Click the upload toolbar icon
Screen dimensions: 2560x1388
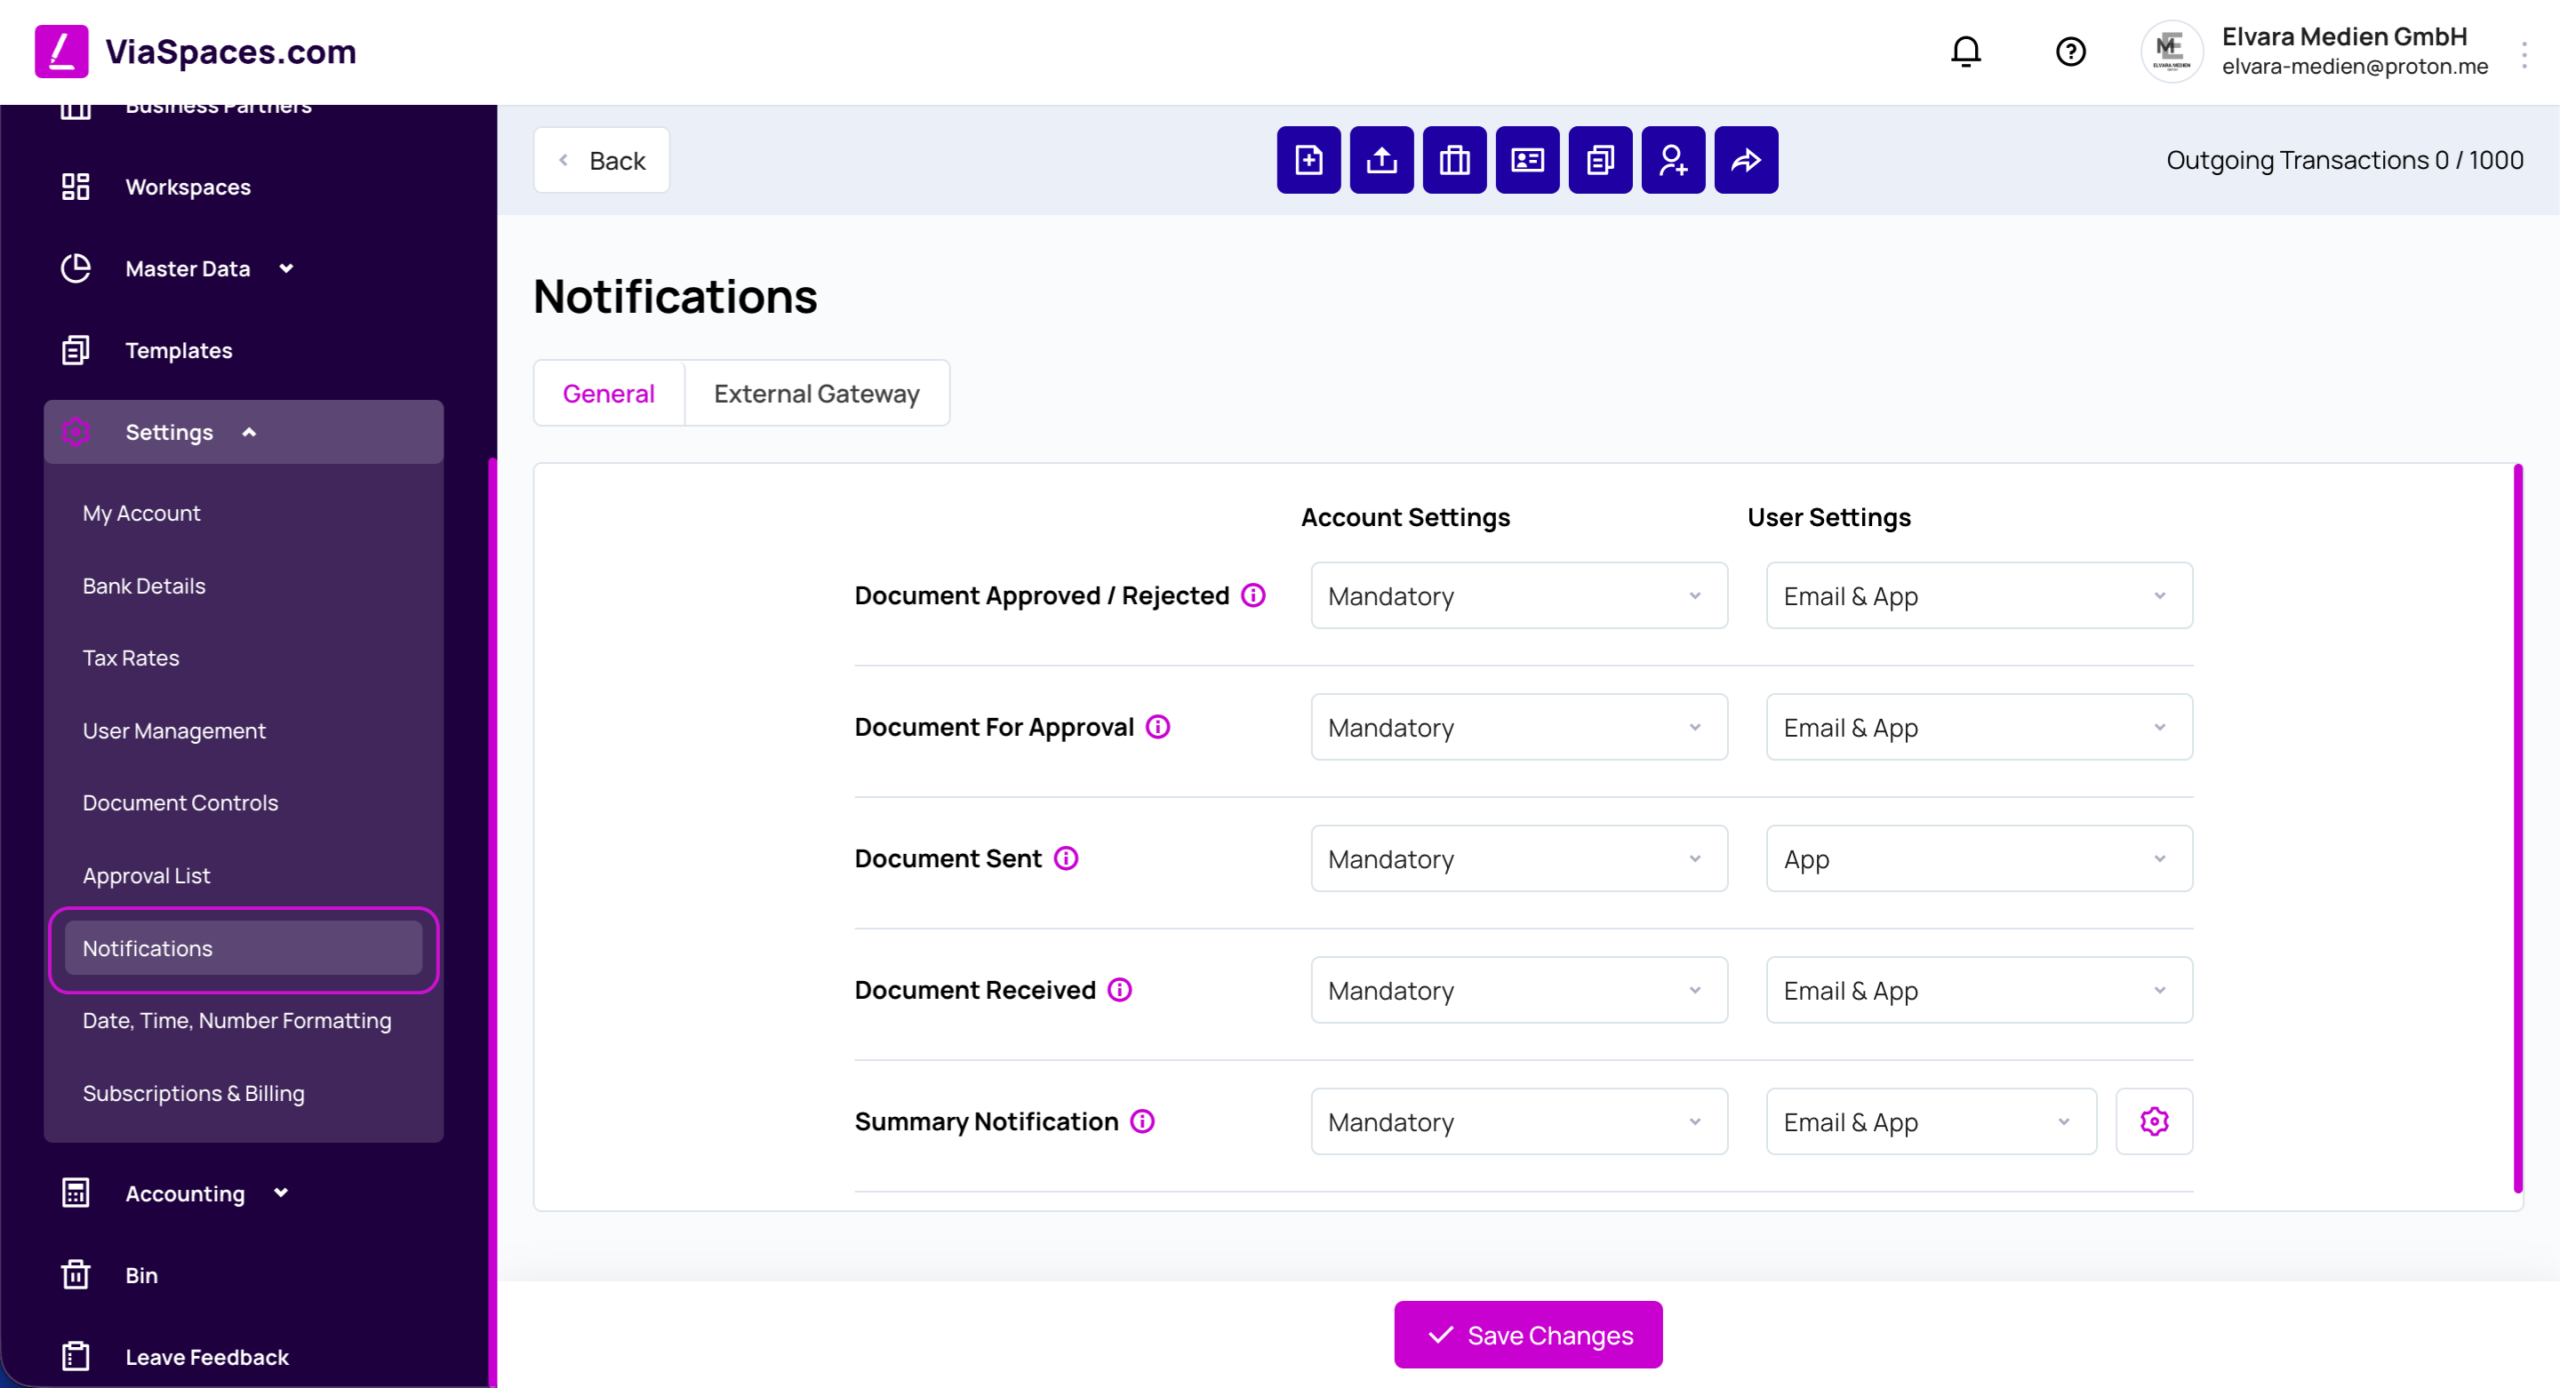(1381, 160)
